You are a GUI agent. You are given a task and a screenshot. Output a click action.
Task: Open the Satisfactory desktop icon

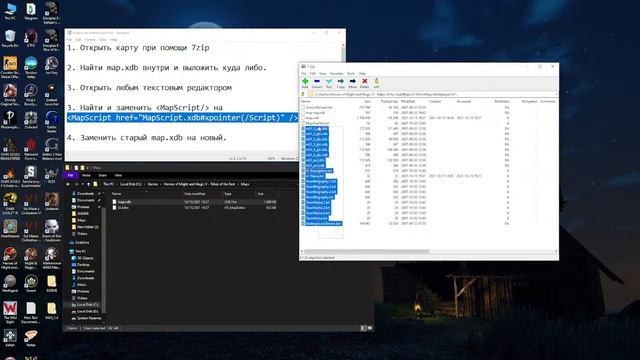tap(31, 176)
